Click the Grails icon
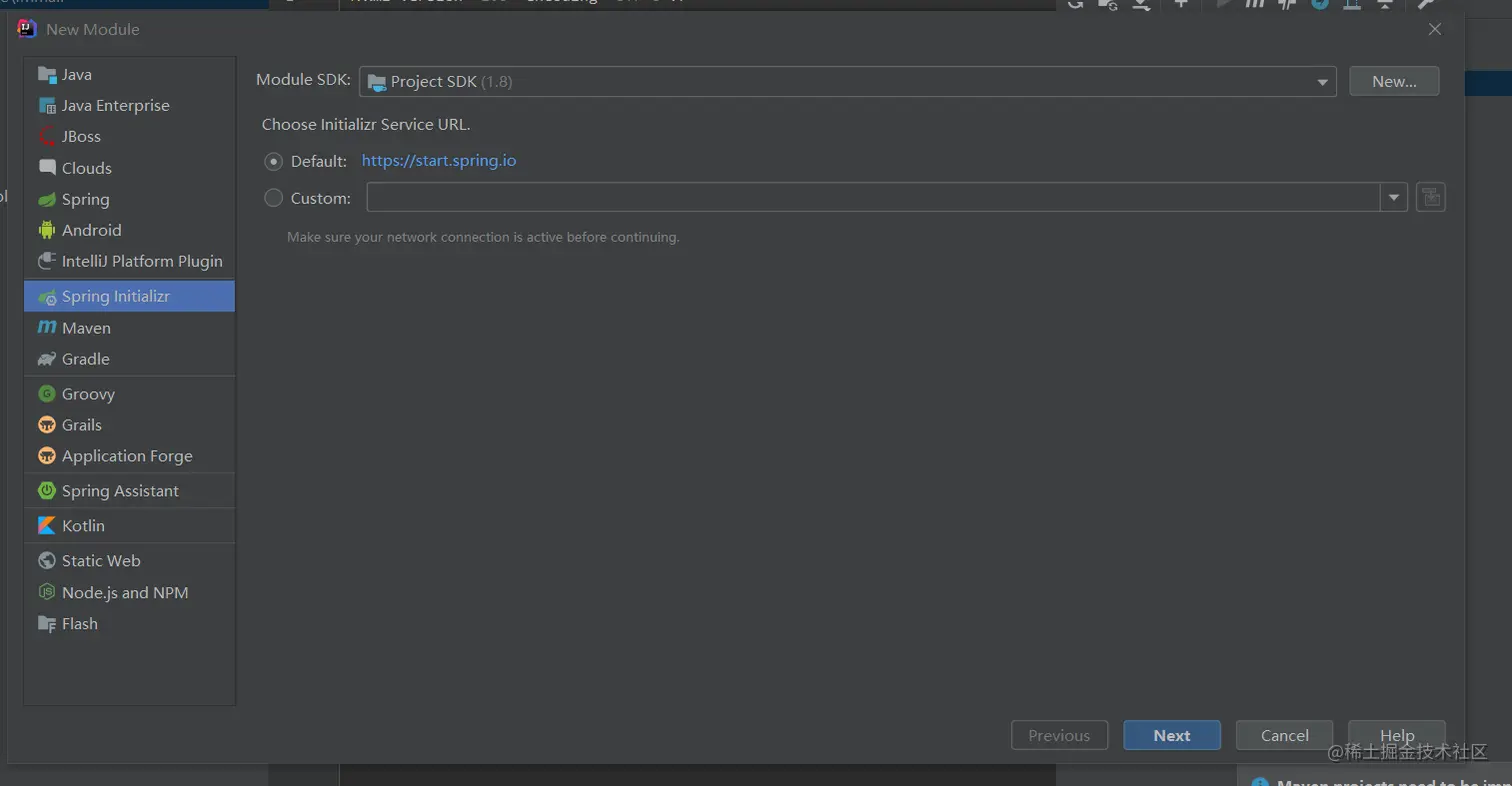The image size is (1512, 786). click(47, 425)
